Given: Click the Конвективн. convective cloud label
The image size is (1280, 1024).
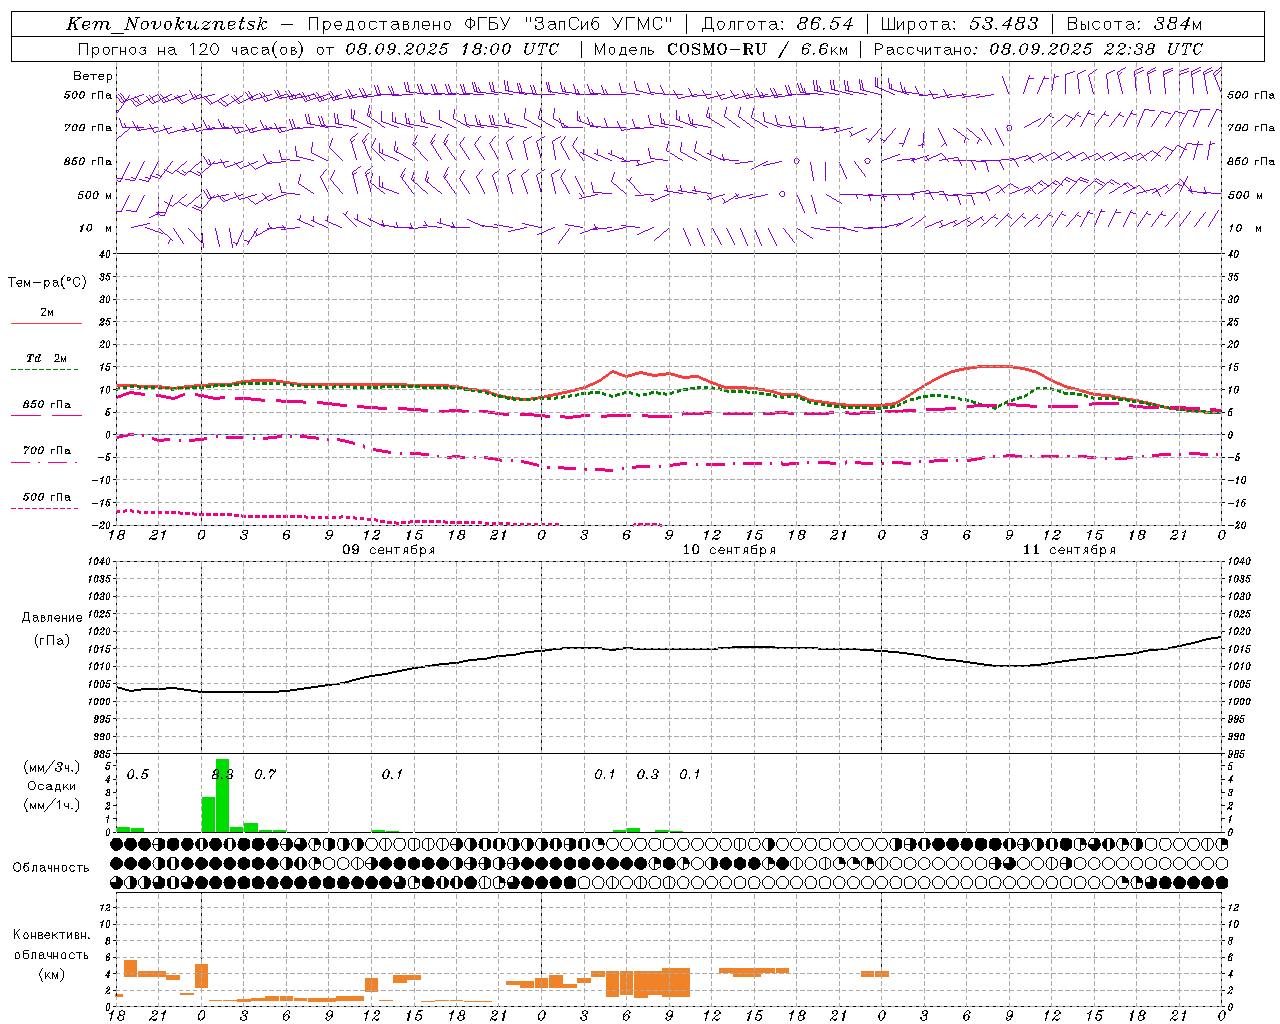Looking at the screenshot, I should (x=51, y=935).
